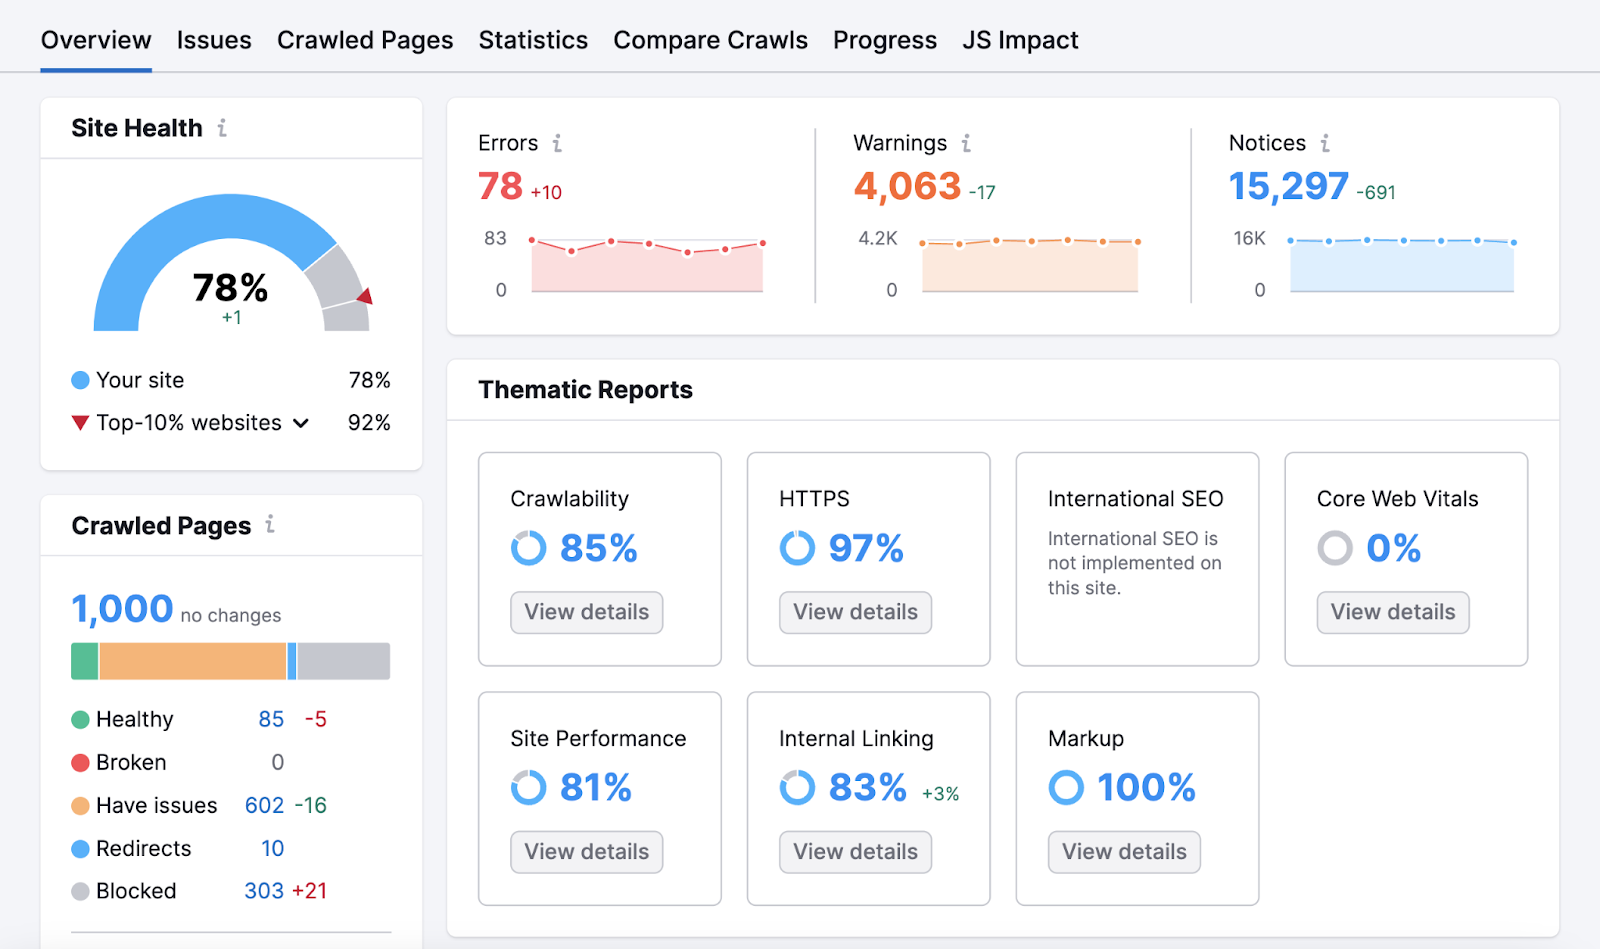Open the Site Health info tooltip
This screenshot has height=949, width=1600.
[222, 128]
